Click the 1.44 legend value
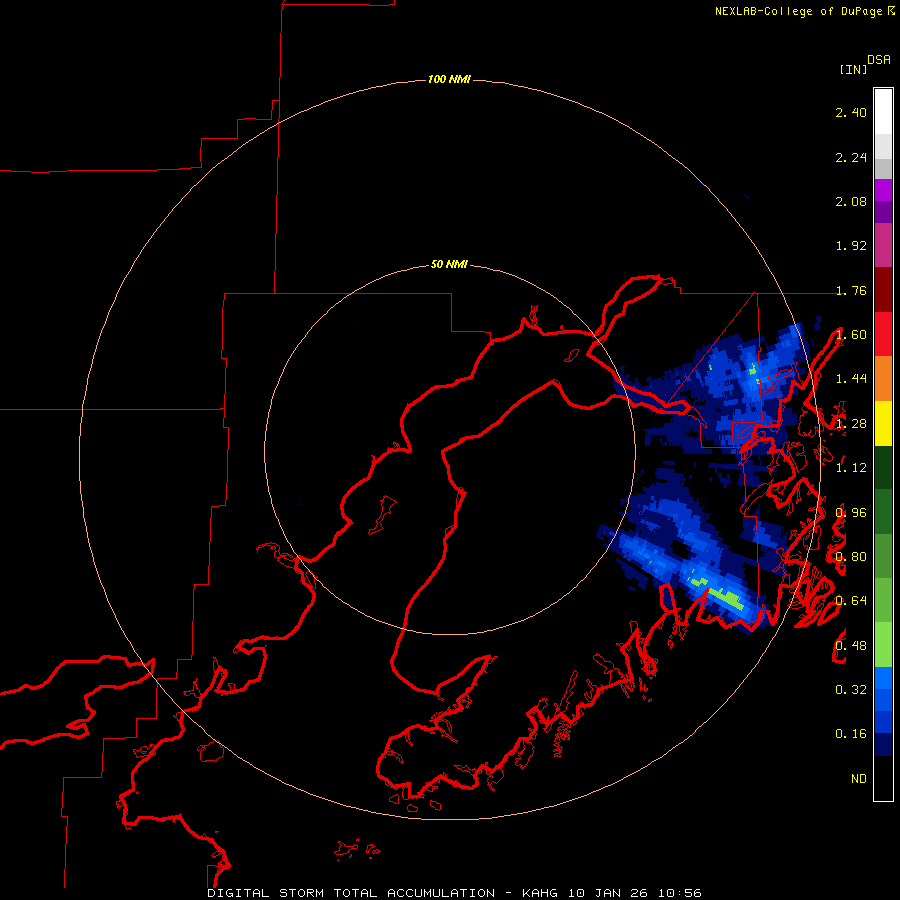Screen dimensions: 900x900 pyautogui.click(x=851, y=379)
